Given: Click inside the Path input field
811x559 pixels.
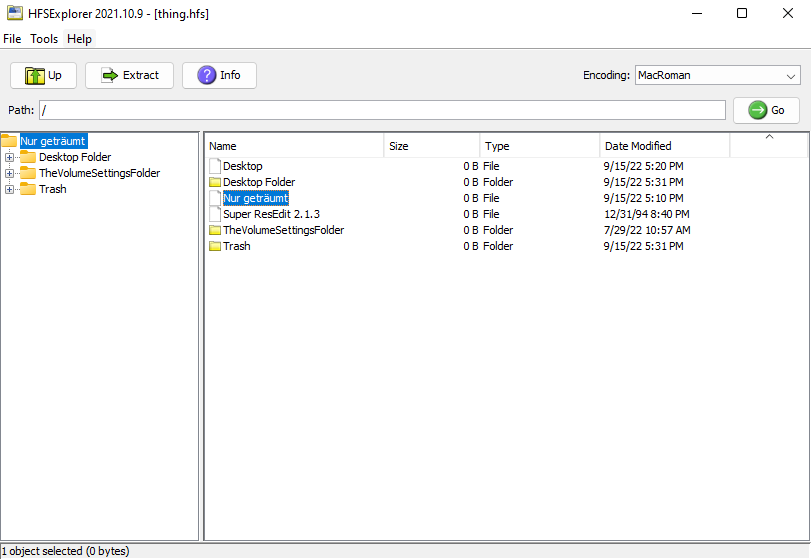Looking at the screenshot, I should pyautogui.click(x=382, y=110).
